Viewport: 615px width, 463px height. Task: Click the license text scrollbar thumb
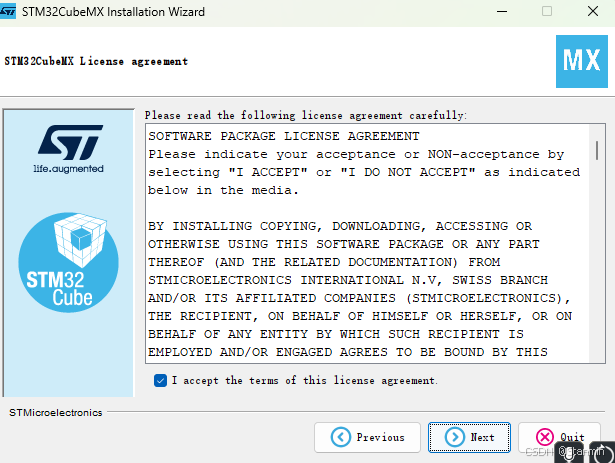click(597, 151)
